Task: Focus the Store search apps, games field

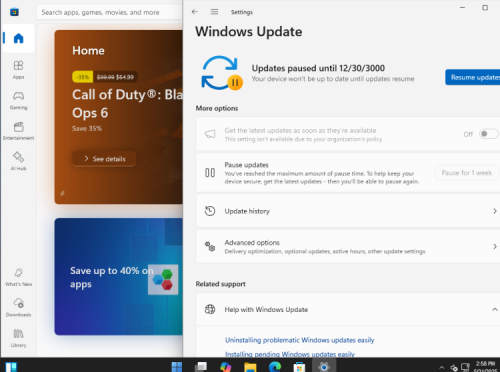Action: tap(109, 12)
